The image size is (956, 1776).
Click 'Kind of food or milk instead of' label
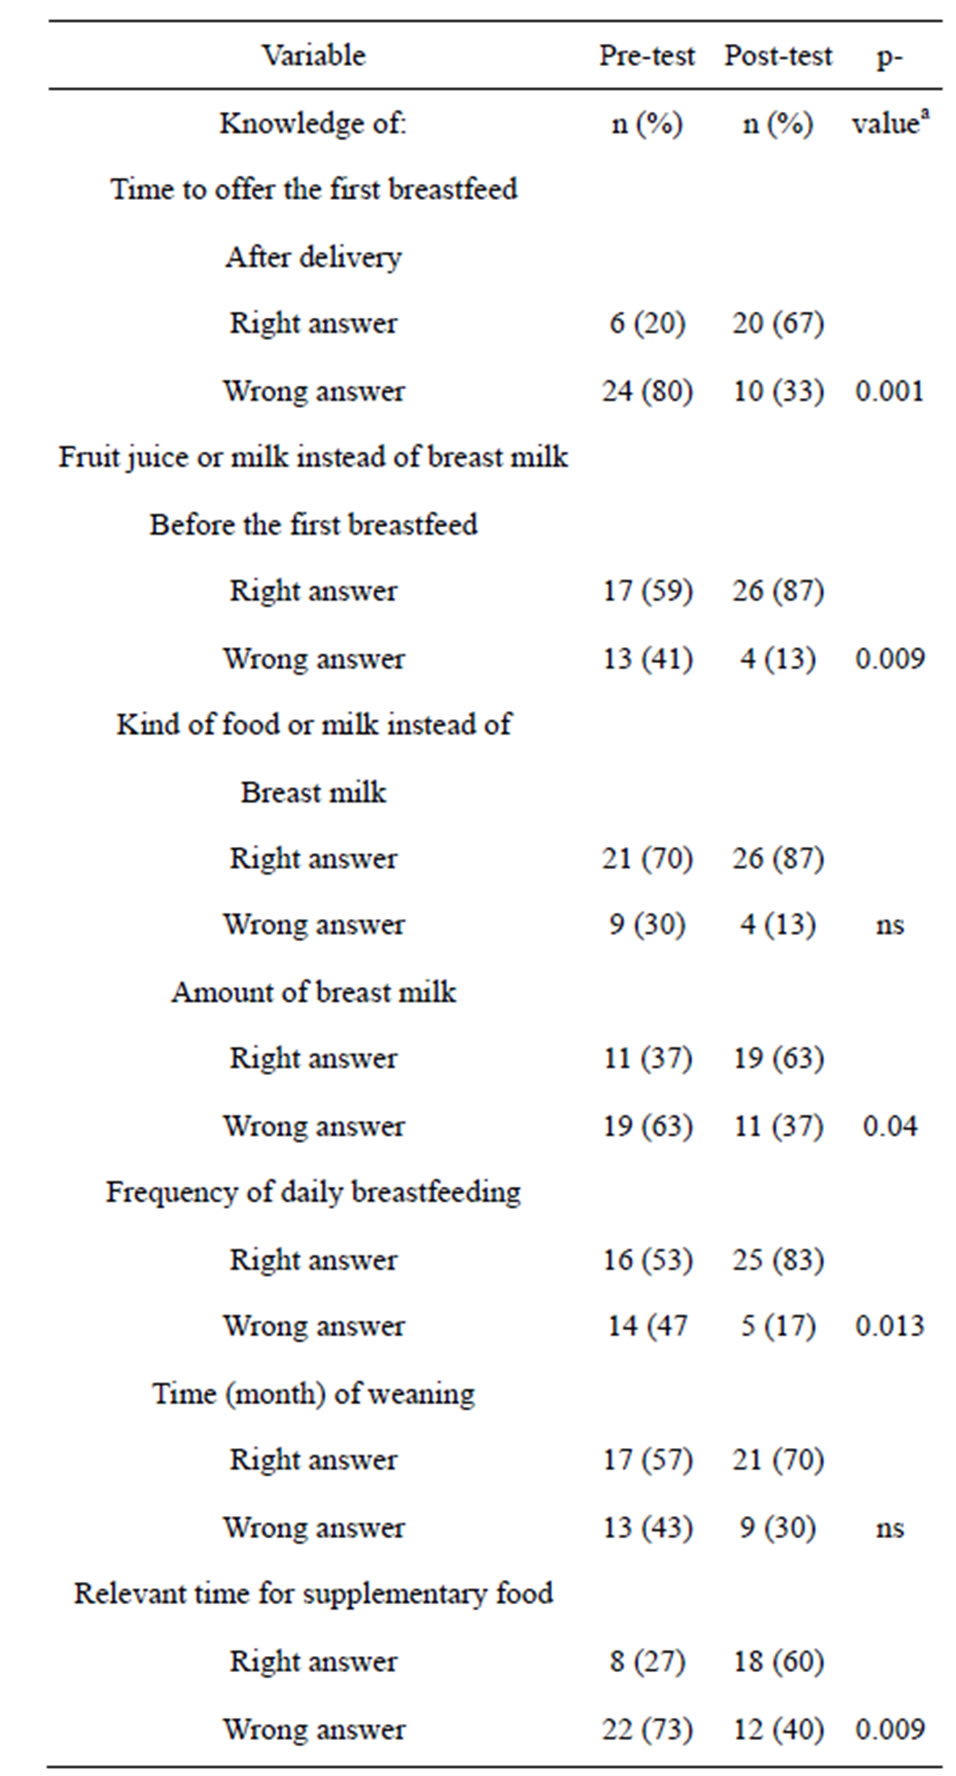click(x=313, y=724)
